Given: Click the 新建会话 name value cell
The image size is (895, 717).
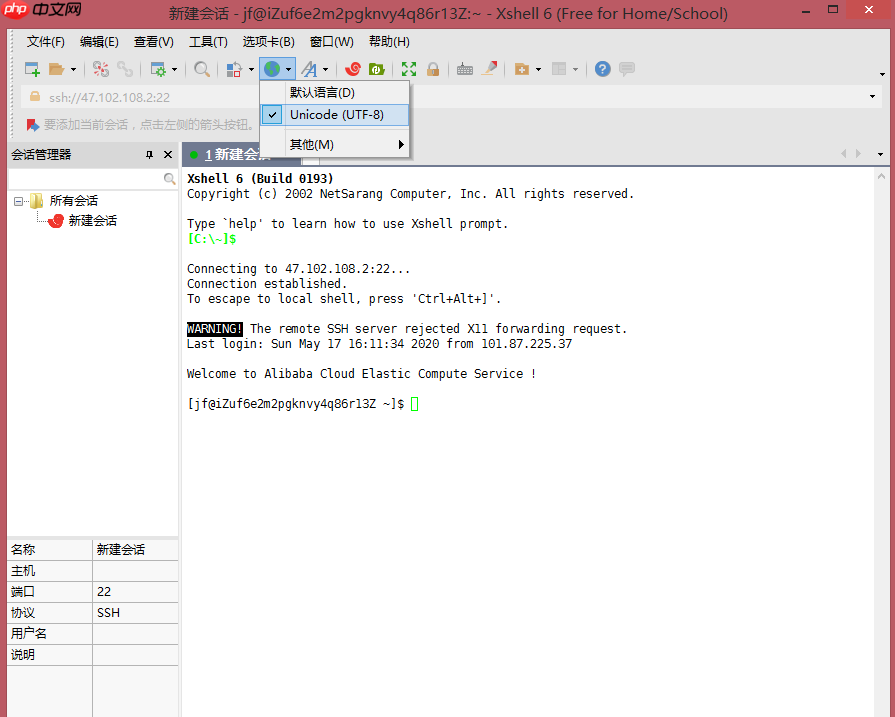Looking at the screenshot, I should 135,550.
